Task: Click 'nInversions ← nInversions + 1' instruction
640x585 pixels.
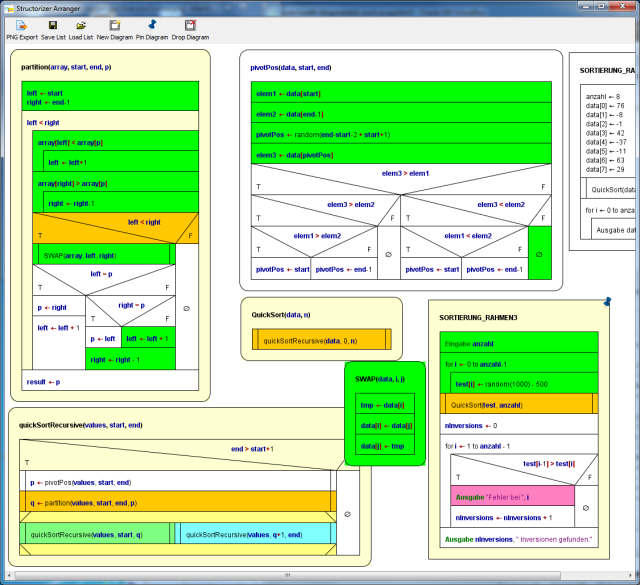Action: point(513,516)
